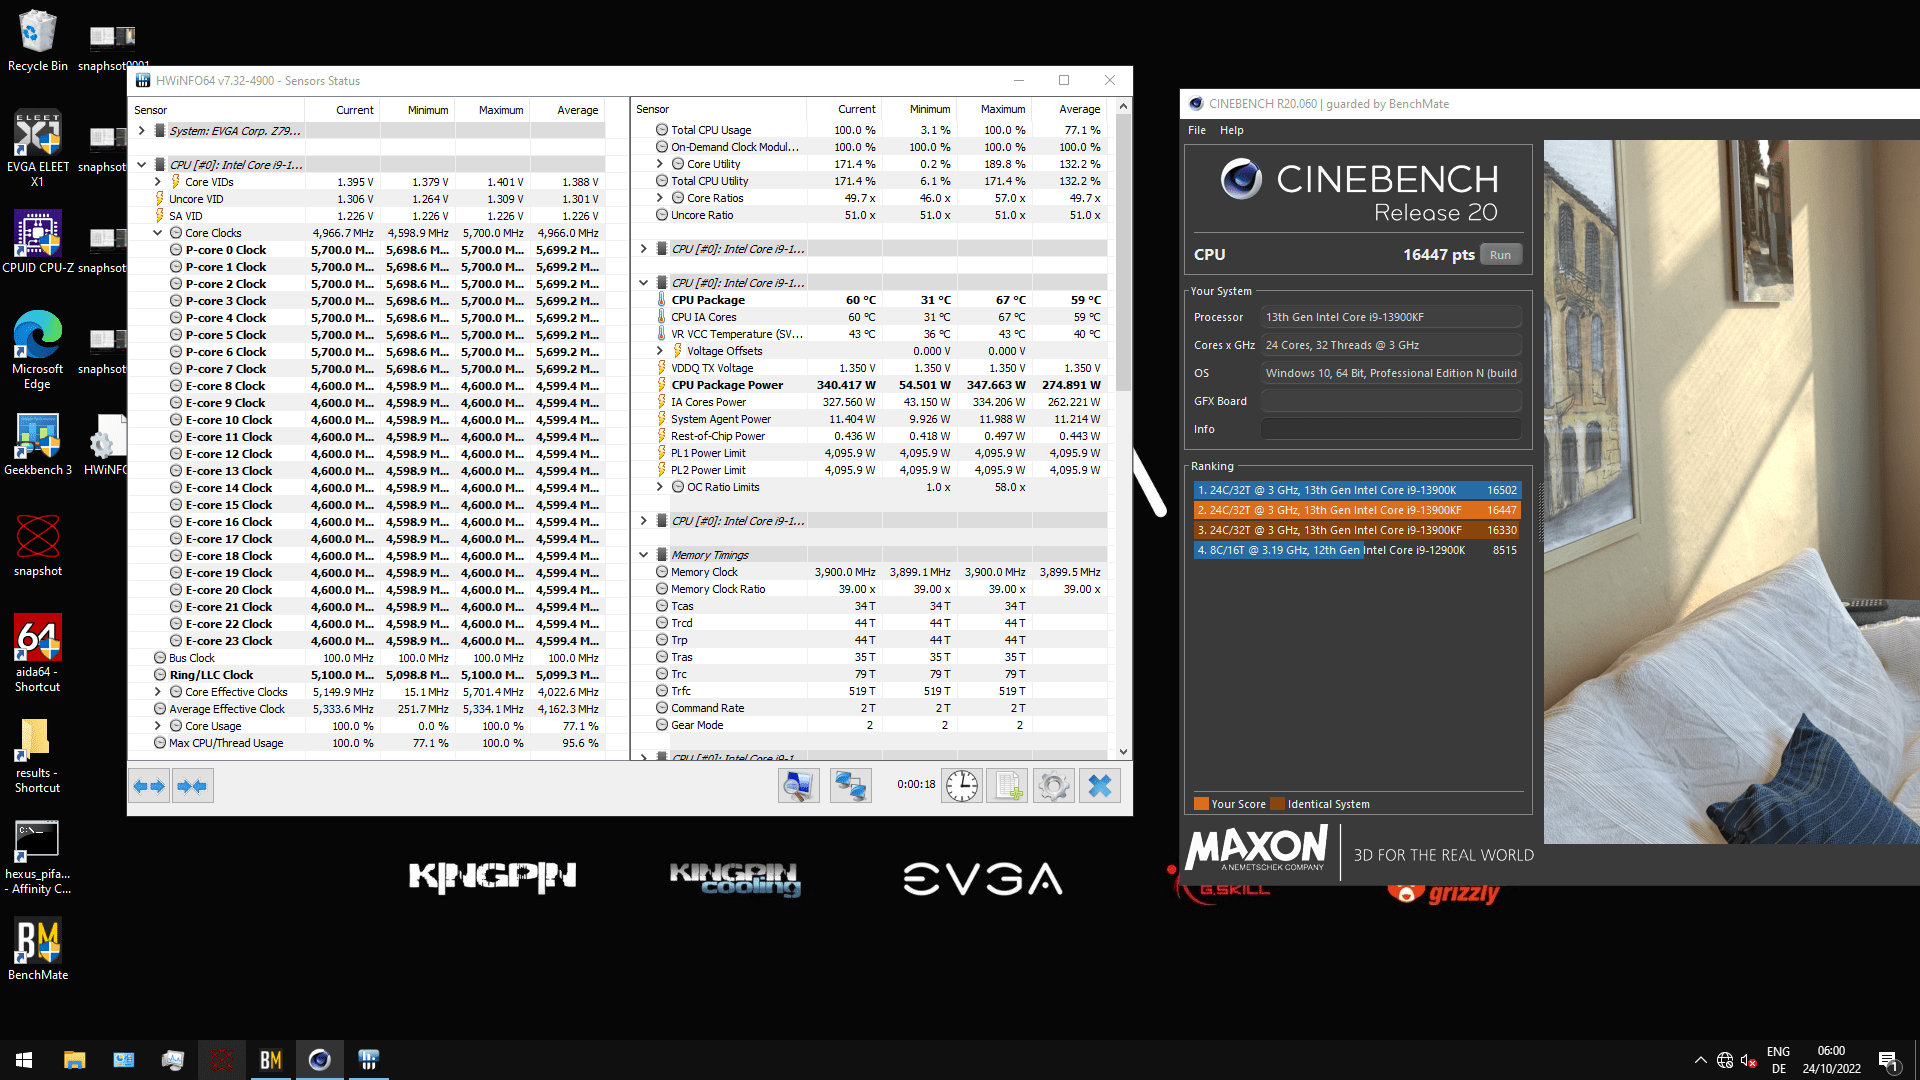Open HWiNFO sensor settings gear

[x=1053, y=786]
